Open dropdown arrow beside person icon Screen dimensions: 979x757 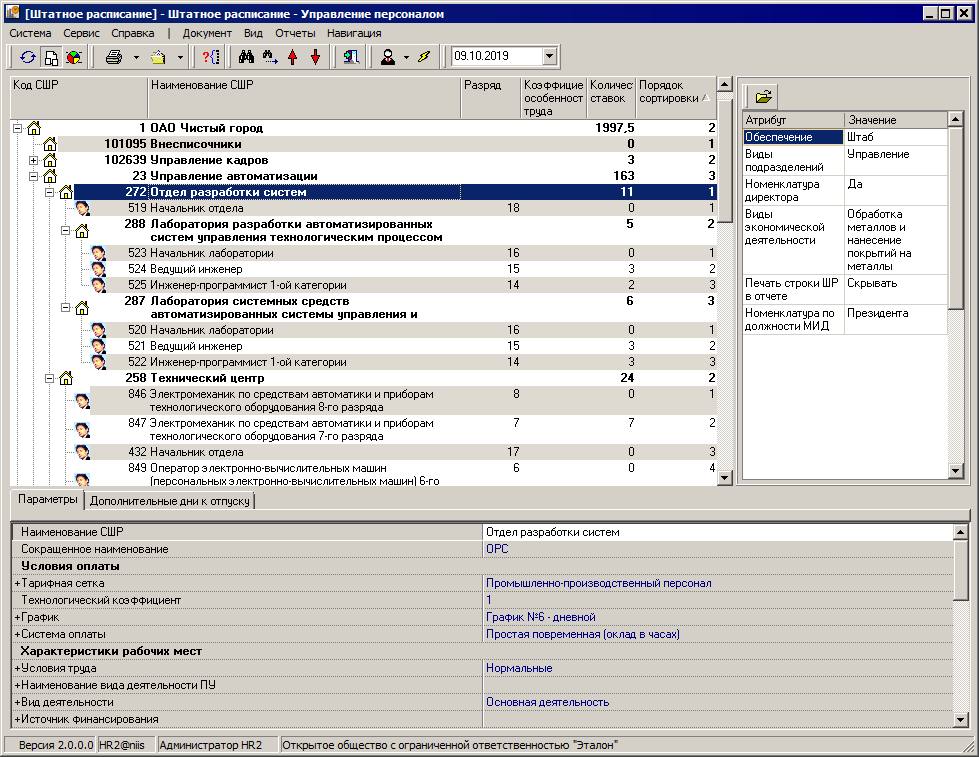[406, 57]
